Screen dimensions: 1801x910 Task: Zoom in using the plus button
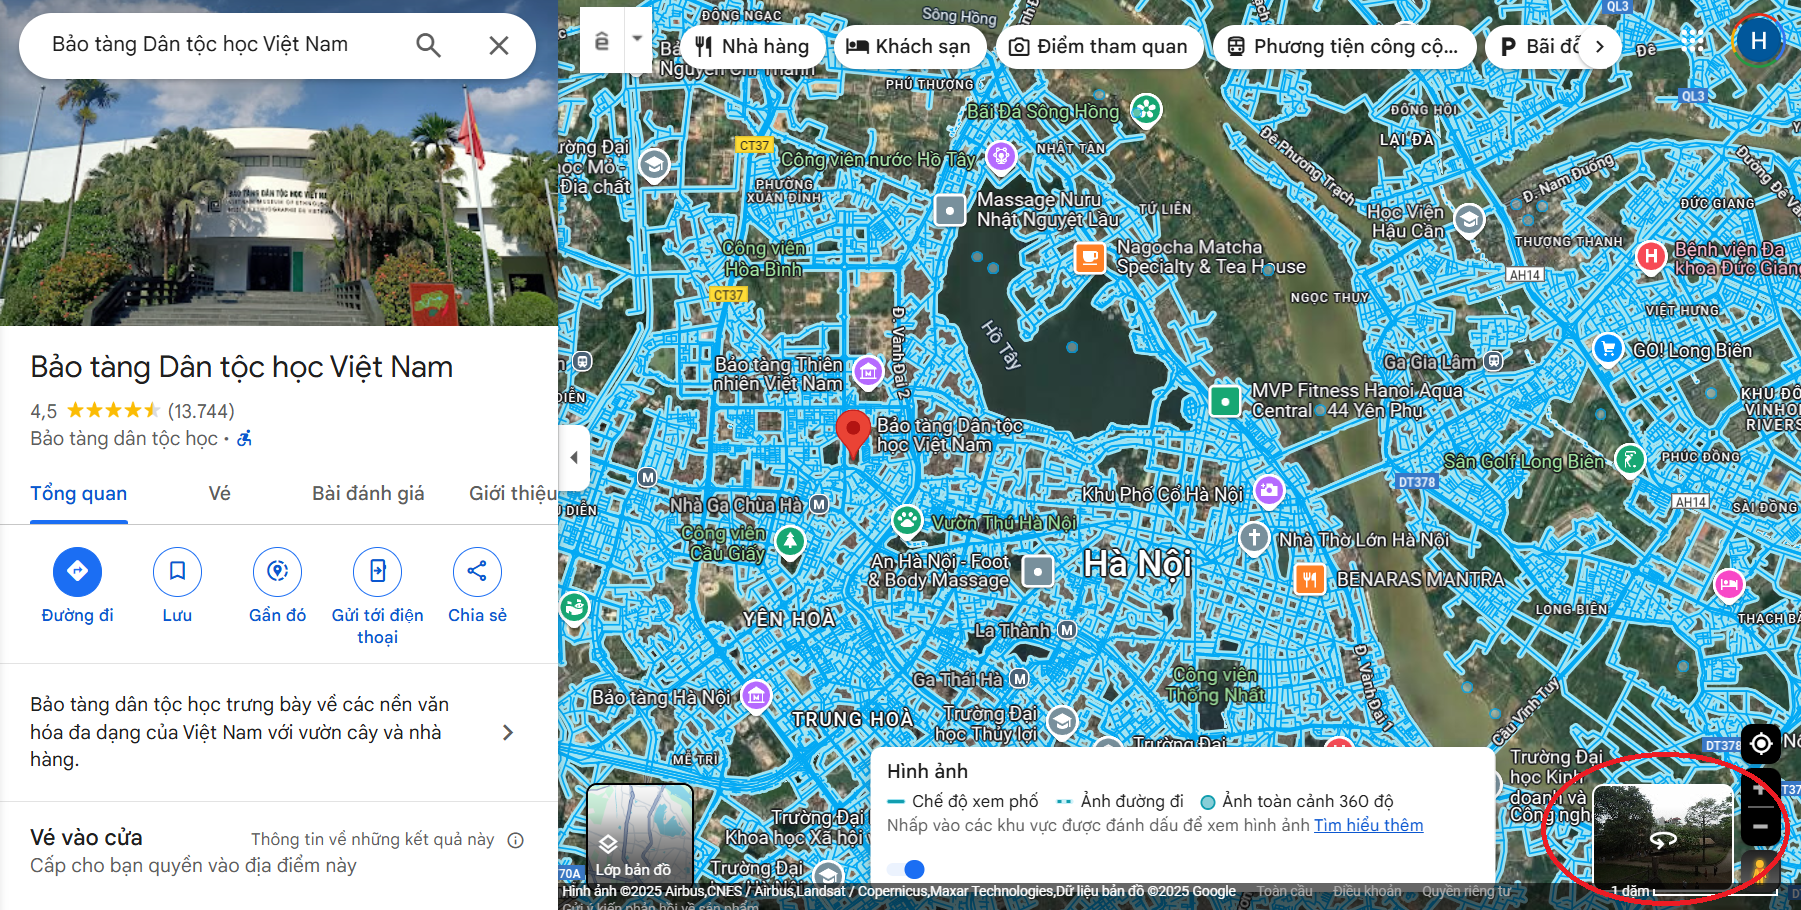[1759, 789]
